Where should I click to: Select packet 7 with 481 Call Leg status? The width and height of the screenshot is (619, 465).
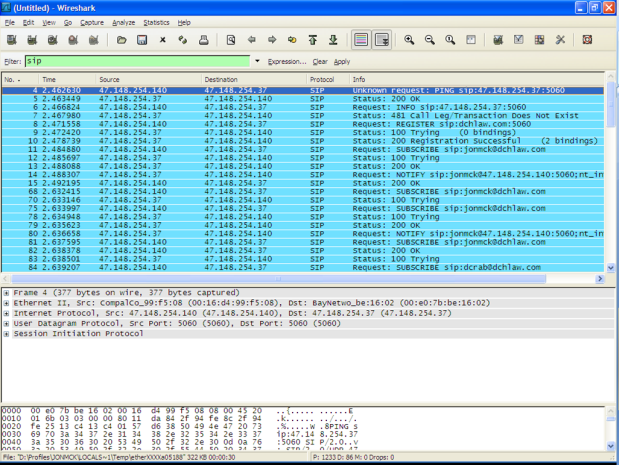pyautogui.click(x=303, y=116)
